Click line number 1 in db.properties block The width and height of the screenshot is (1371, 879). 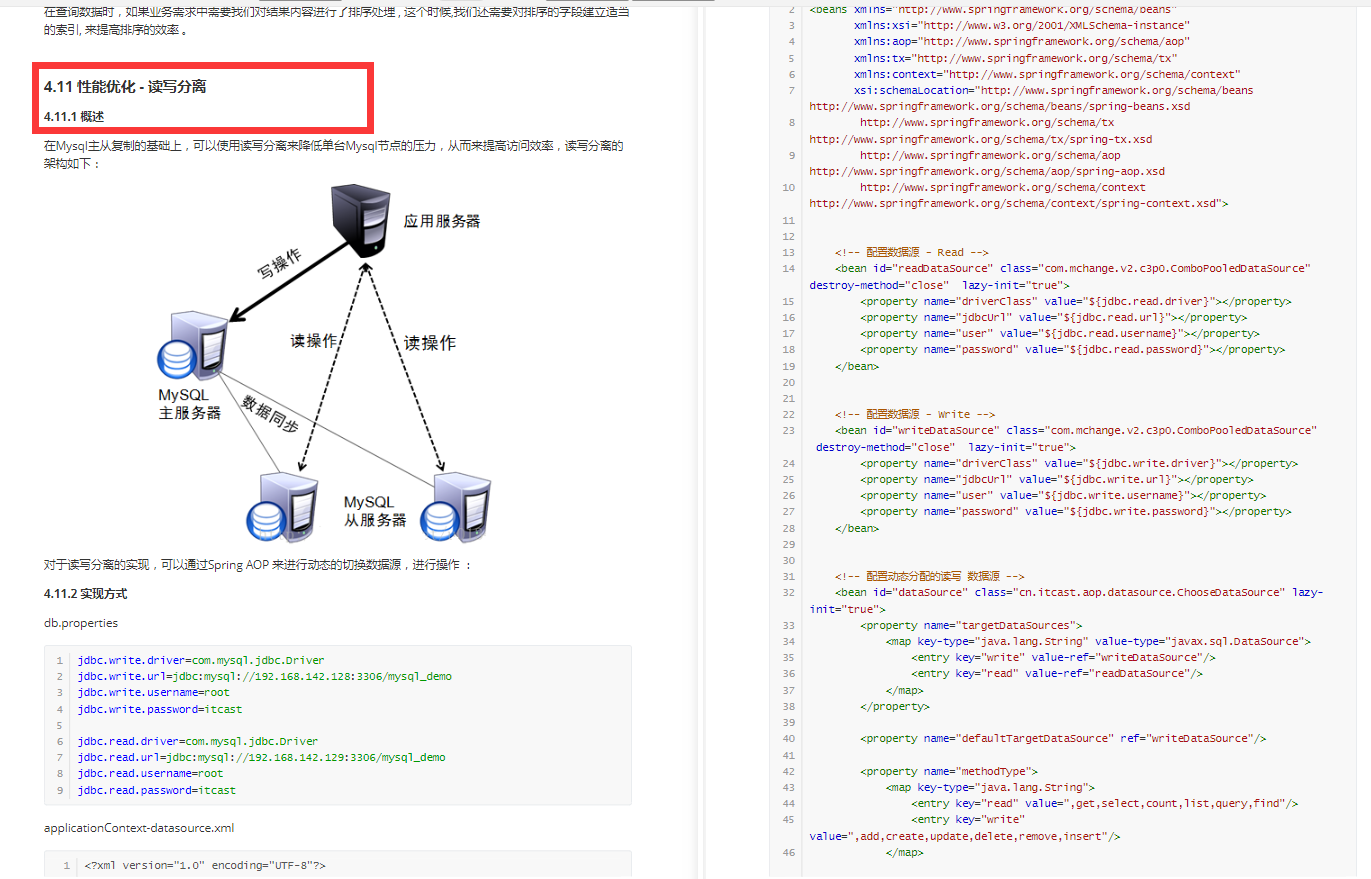58,660
